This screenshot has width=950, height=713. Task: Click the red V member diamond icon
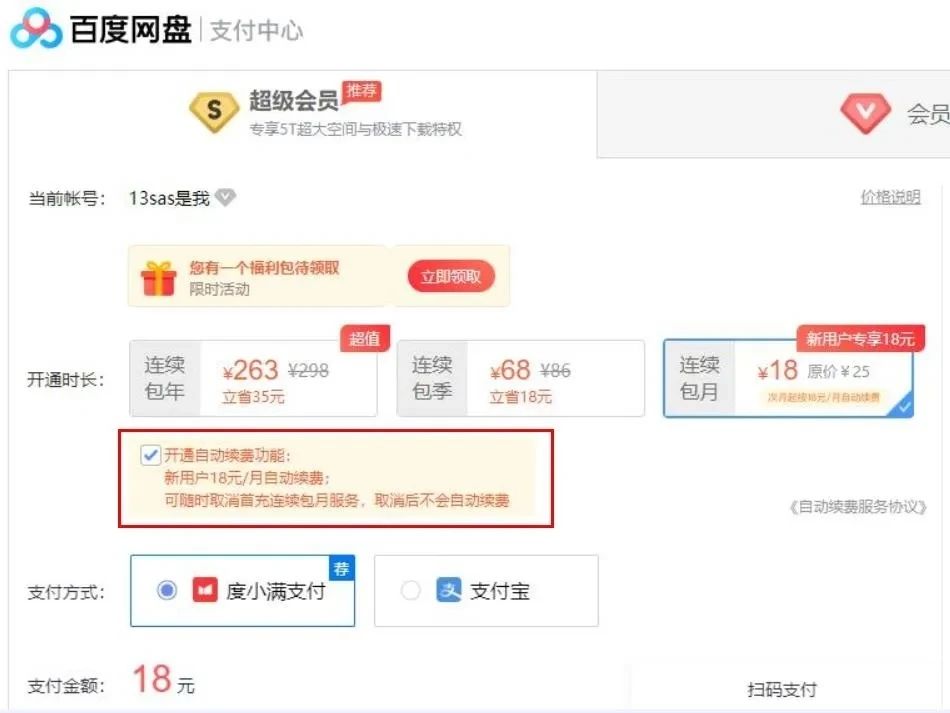865,113
